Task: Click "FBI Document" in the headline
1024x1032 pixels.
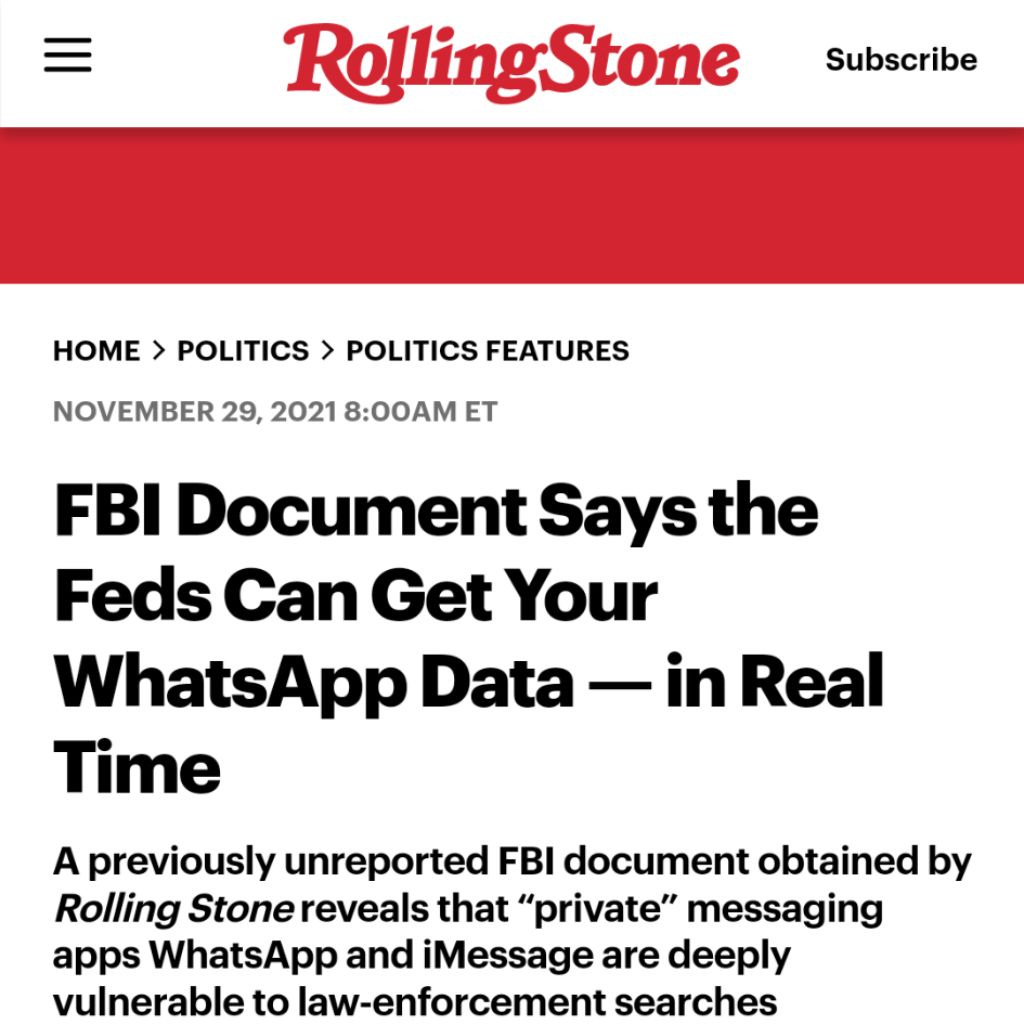Action: [x=290, y=511]
